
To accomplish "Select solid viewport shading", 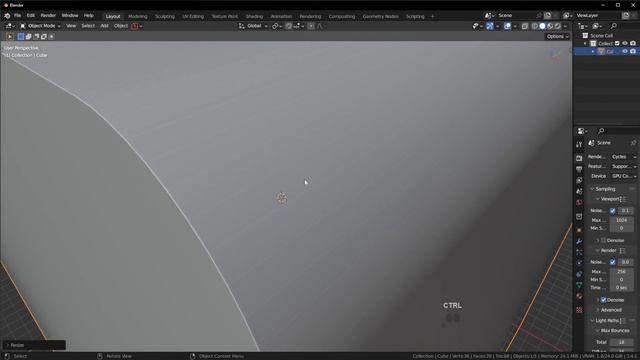I will click(x=542, y=26).
